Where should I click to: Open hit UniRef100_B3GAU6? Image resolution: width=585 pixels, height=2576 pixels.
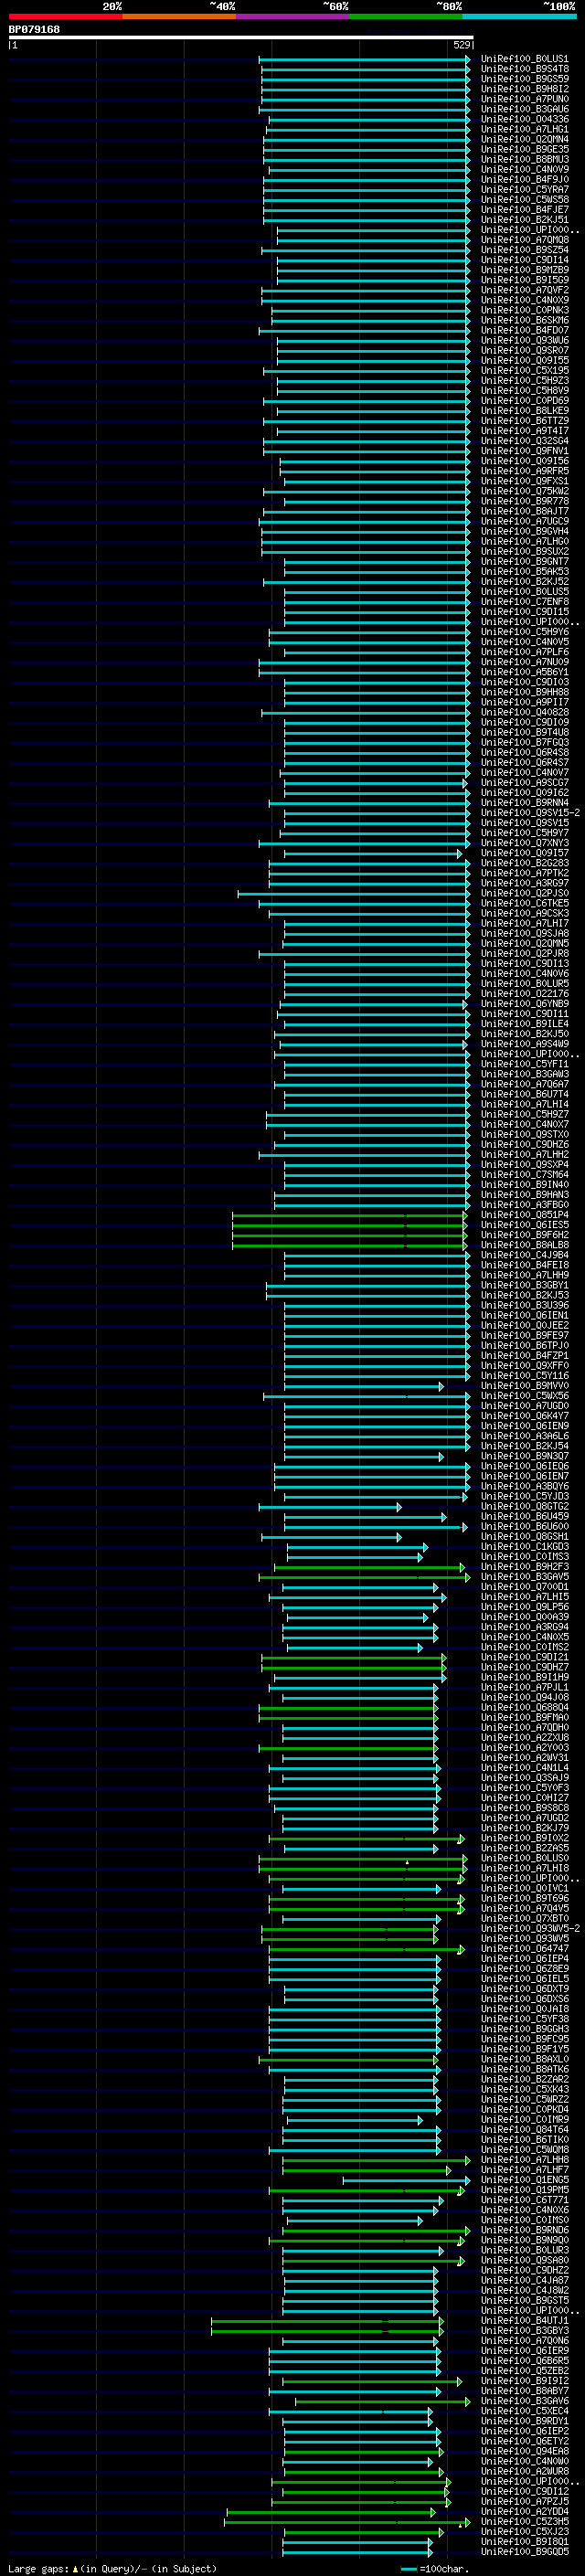click(x=524, y=109)
